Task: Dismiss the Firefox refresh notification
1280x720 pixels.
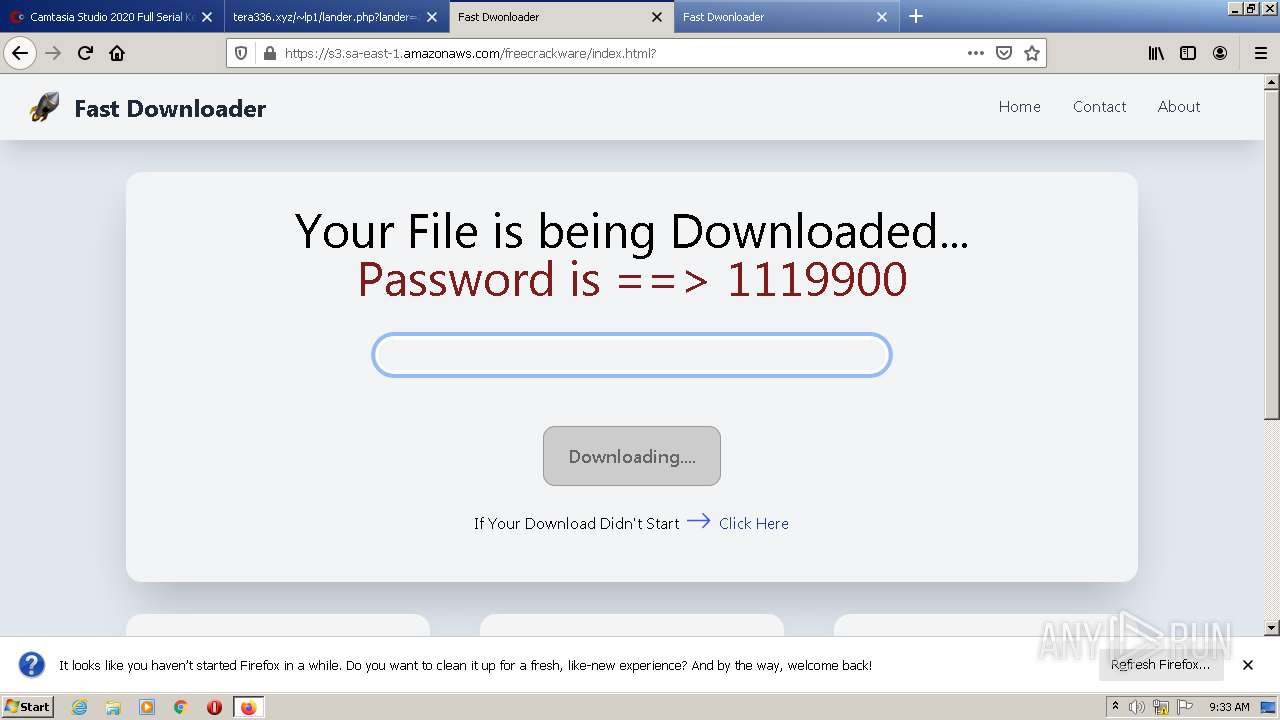Action: (x=1248, y=665)
